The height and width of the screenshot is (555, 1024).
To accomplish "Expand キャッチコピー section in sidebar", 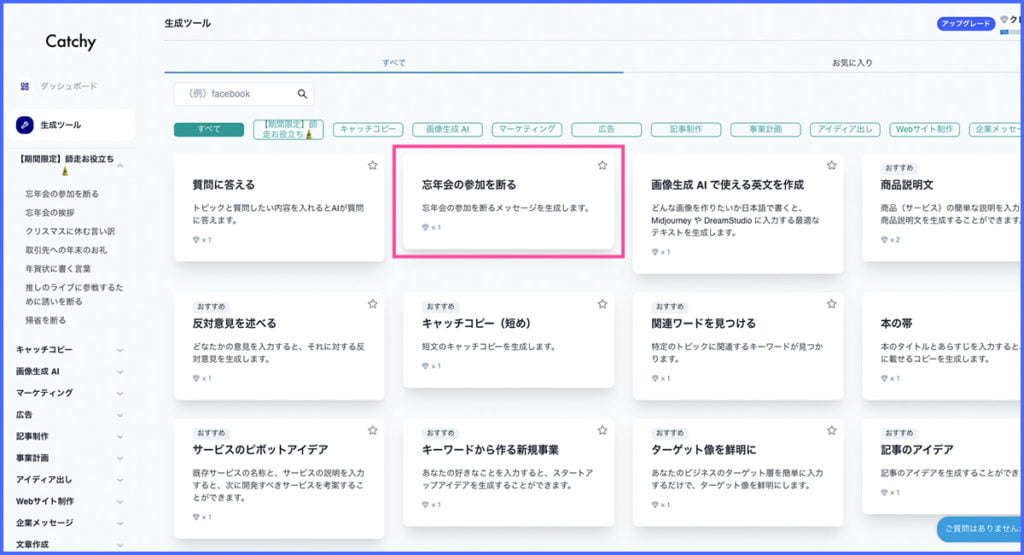I will click(120, 350).
